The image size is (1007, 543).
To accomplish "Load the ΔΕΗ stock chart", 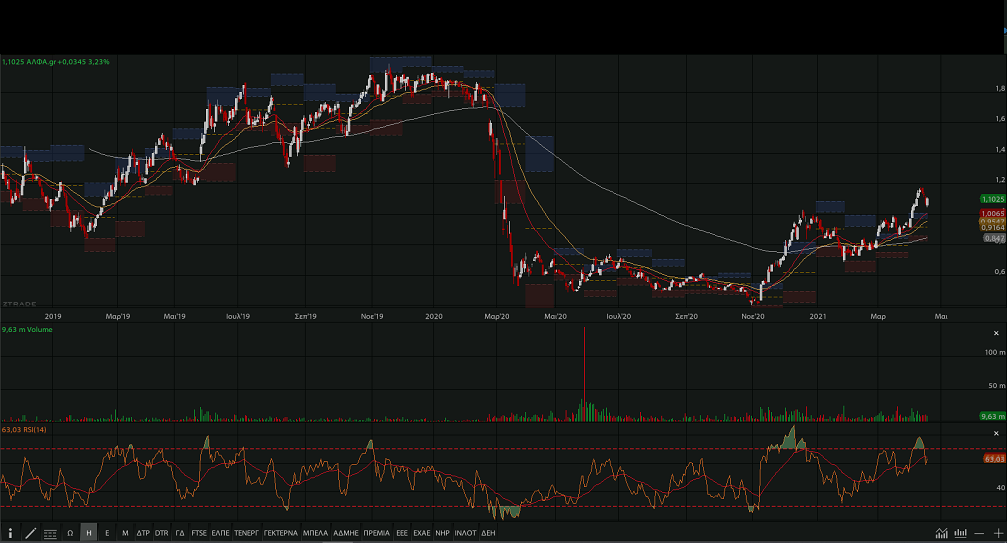I will coord(488,533).
